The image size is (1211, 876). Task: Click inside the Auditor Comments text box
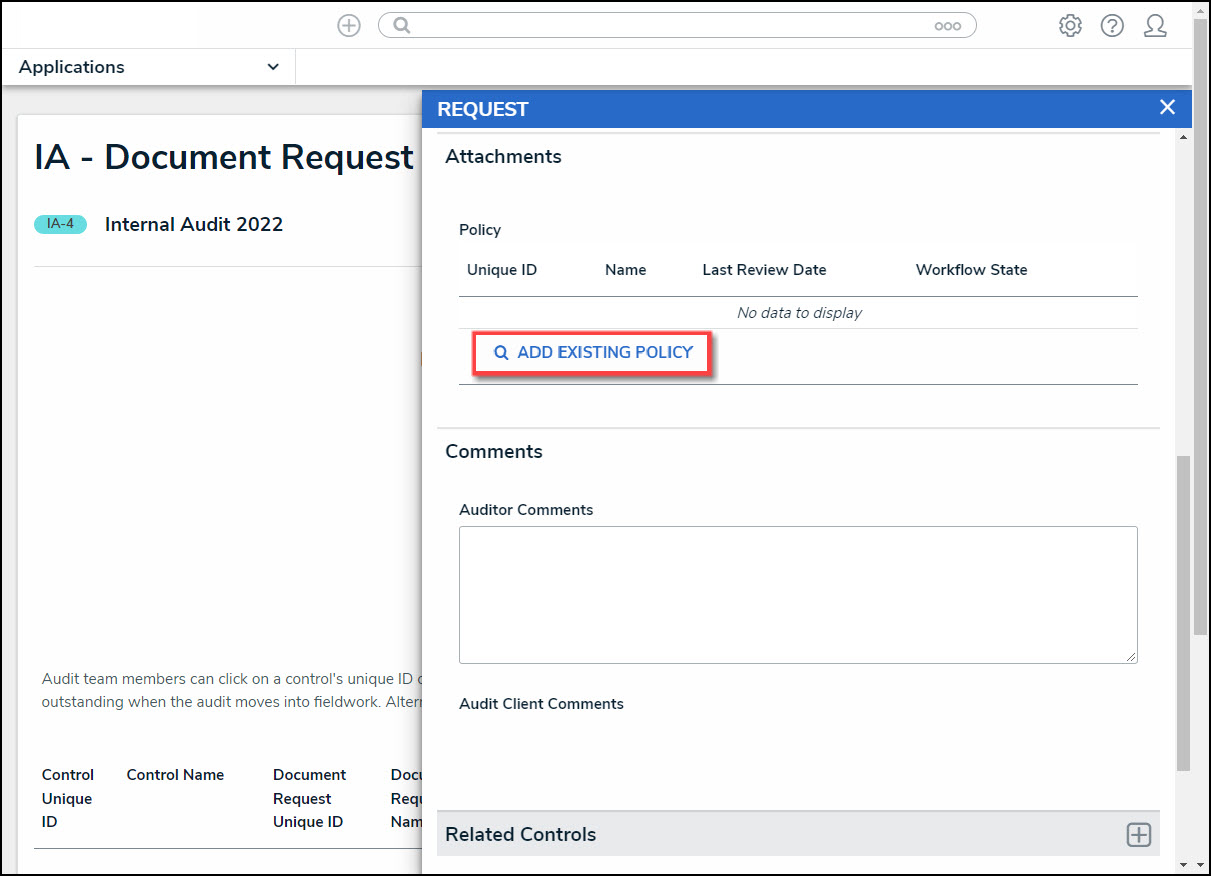[x=797, y=594]
